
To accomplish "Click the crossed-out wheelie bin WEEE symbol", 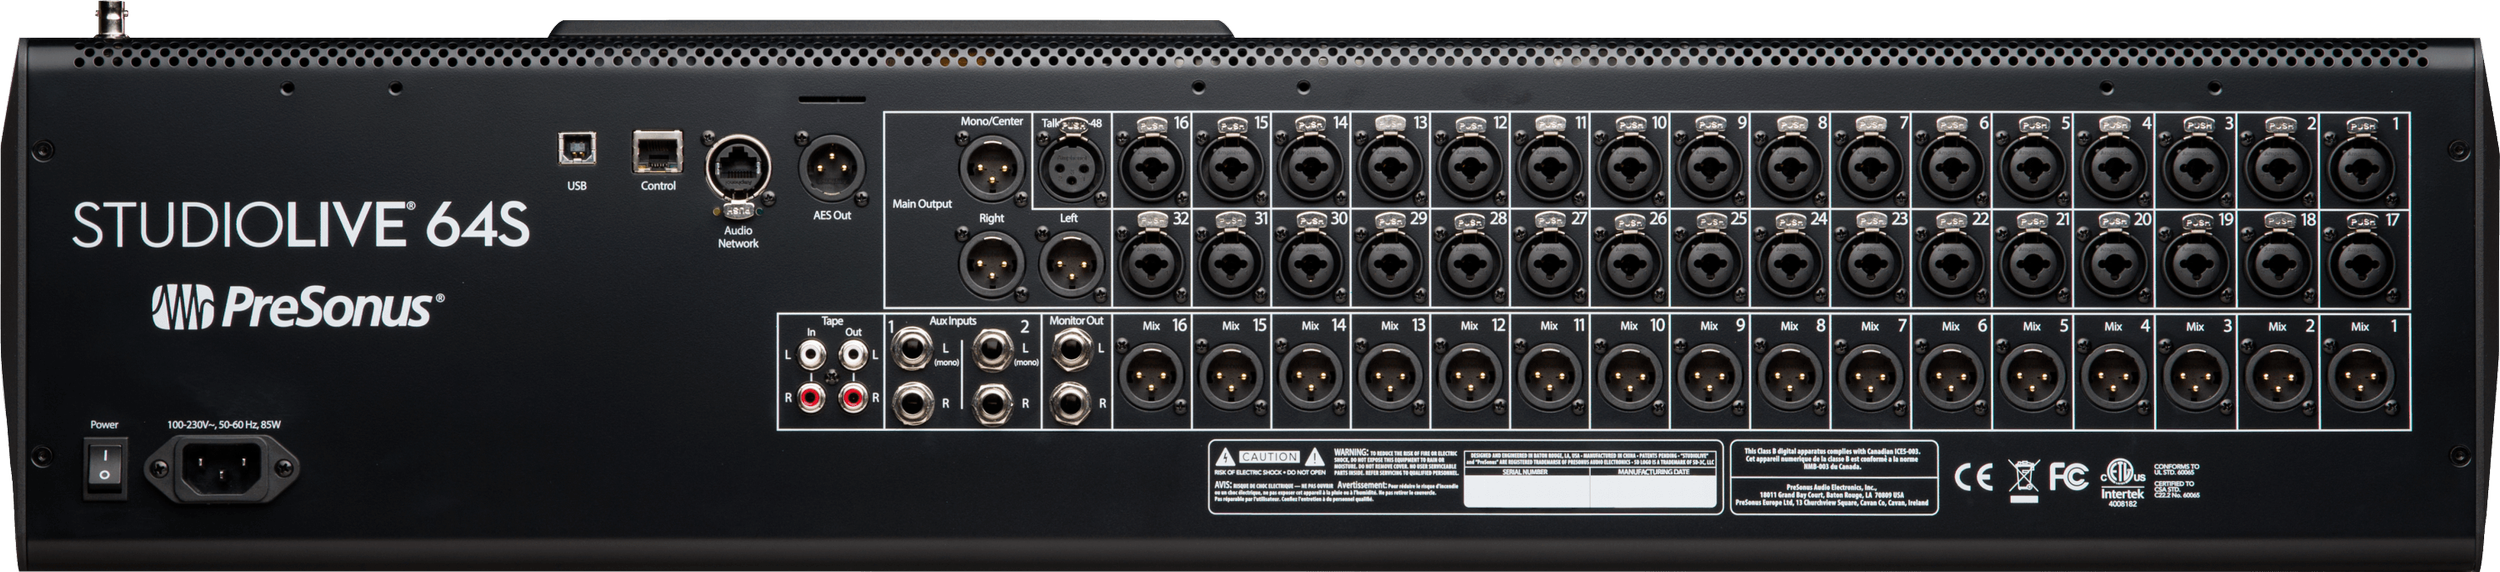I will [2022, 479].
